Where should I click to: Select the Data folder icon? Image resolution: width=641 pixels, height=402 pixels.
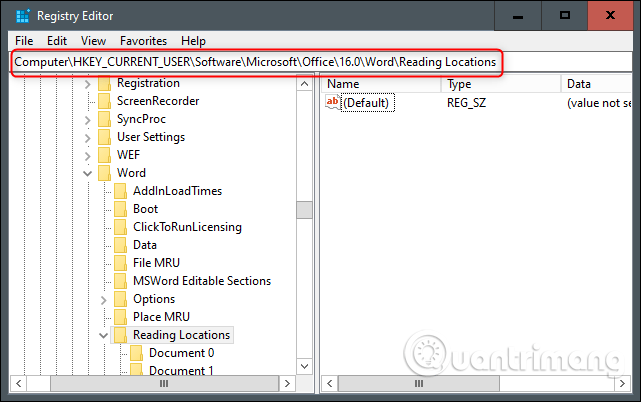click(121, 245)
